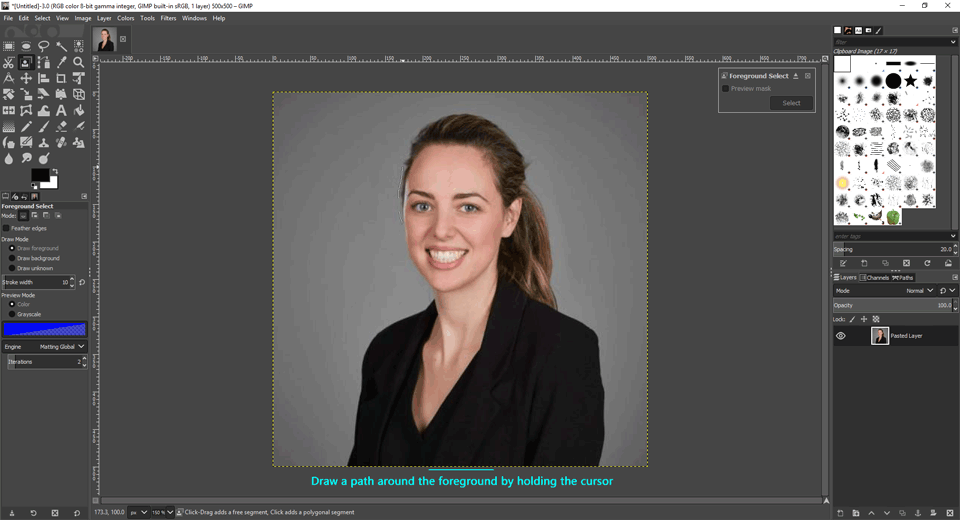The image size is (960, 520).
Task: Open the Windows menu
Action: tap(194, 18)
